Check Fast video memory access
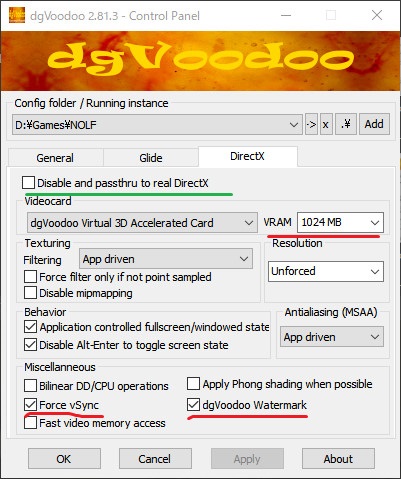Viewport: 401px width, 479px height. tap(30, 423)
